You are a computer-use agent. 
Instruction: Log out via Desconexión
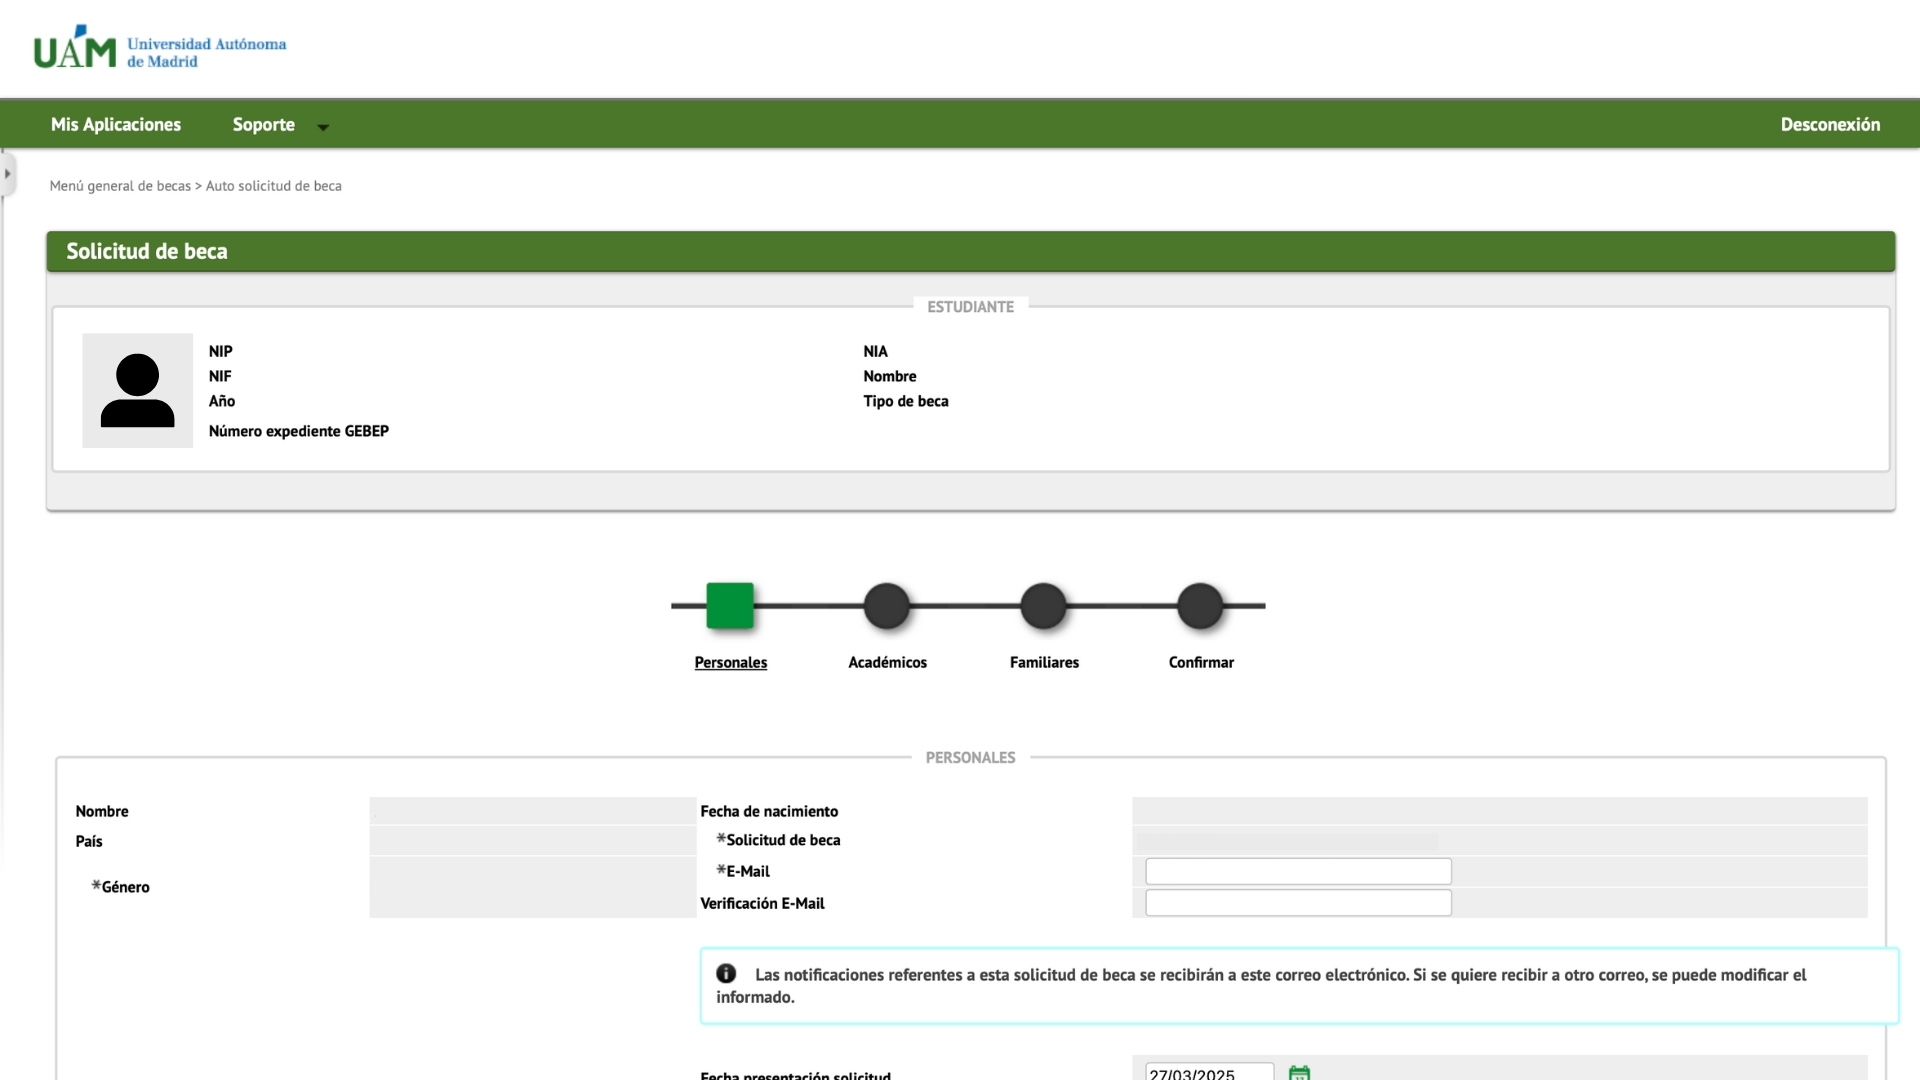tap(1830, 125)
